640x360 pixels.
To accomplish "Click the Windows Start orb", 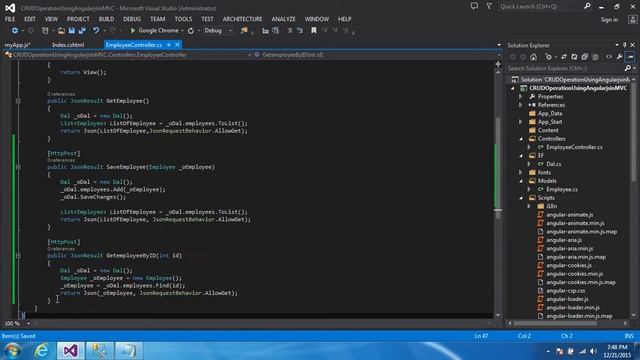I will coord(12,351).
